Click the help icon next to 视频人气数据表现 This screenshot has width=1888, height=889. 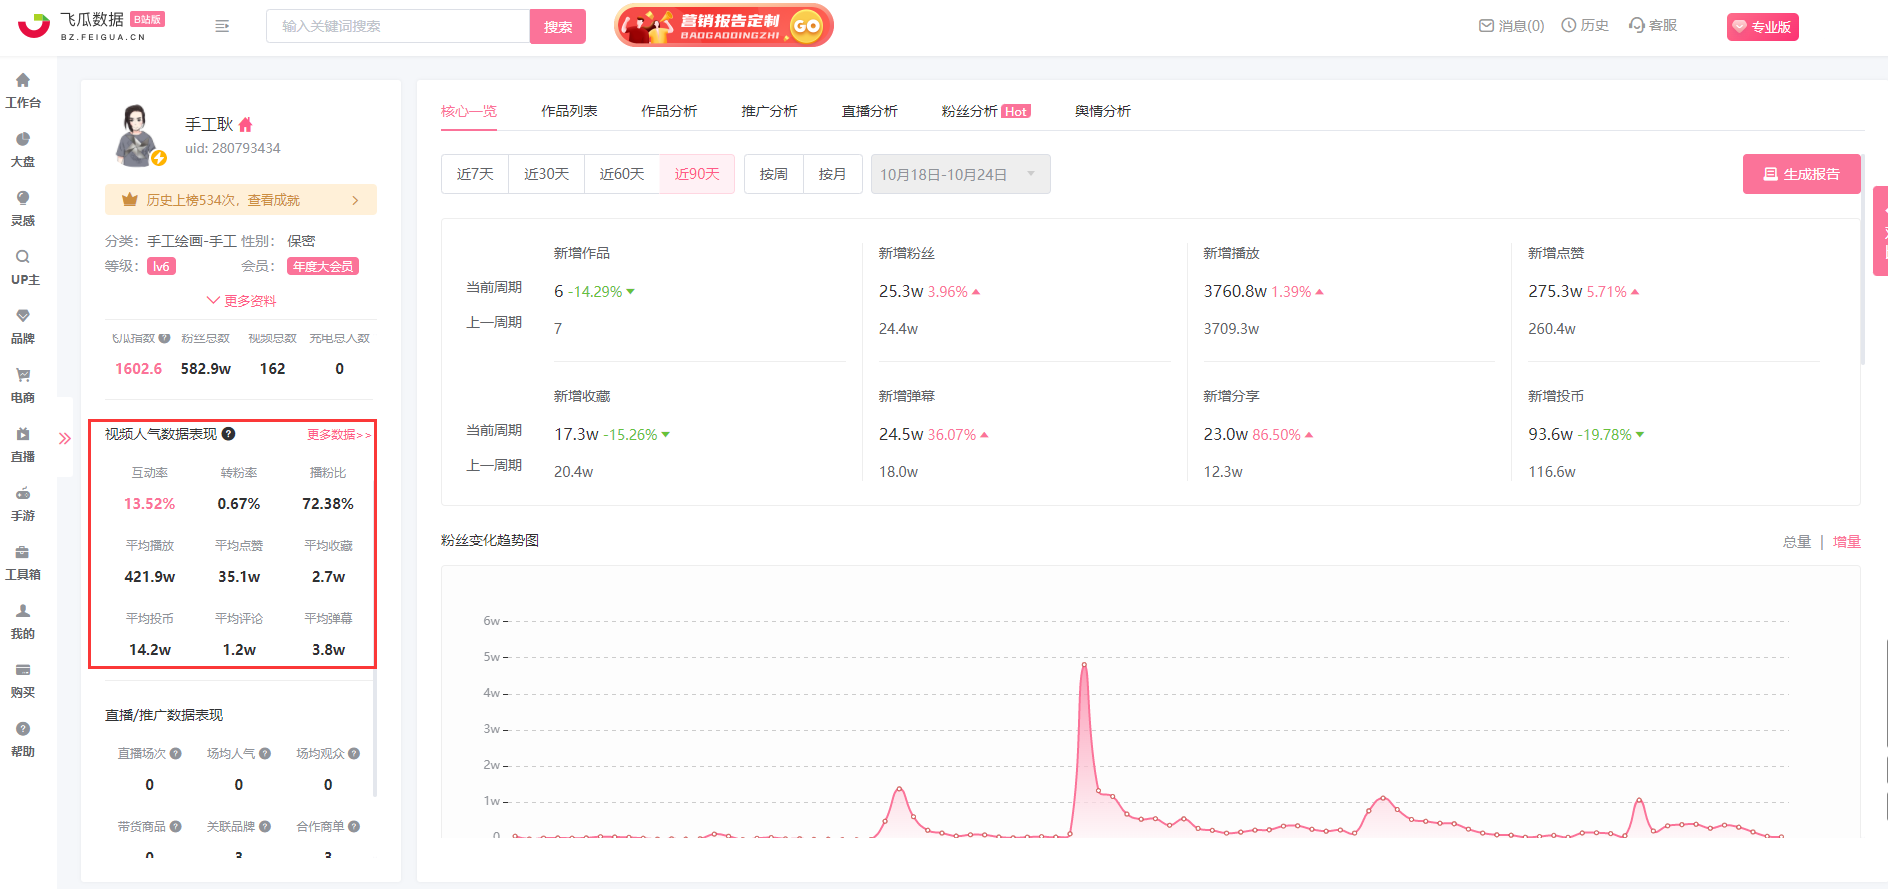pos(228,434)
